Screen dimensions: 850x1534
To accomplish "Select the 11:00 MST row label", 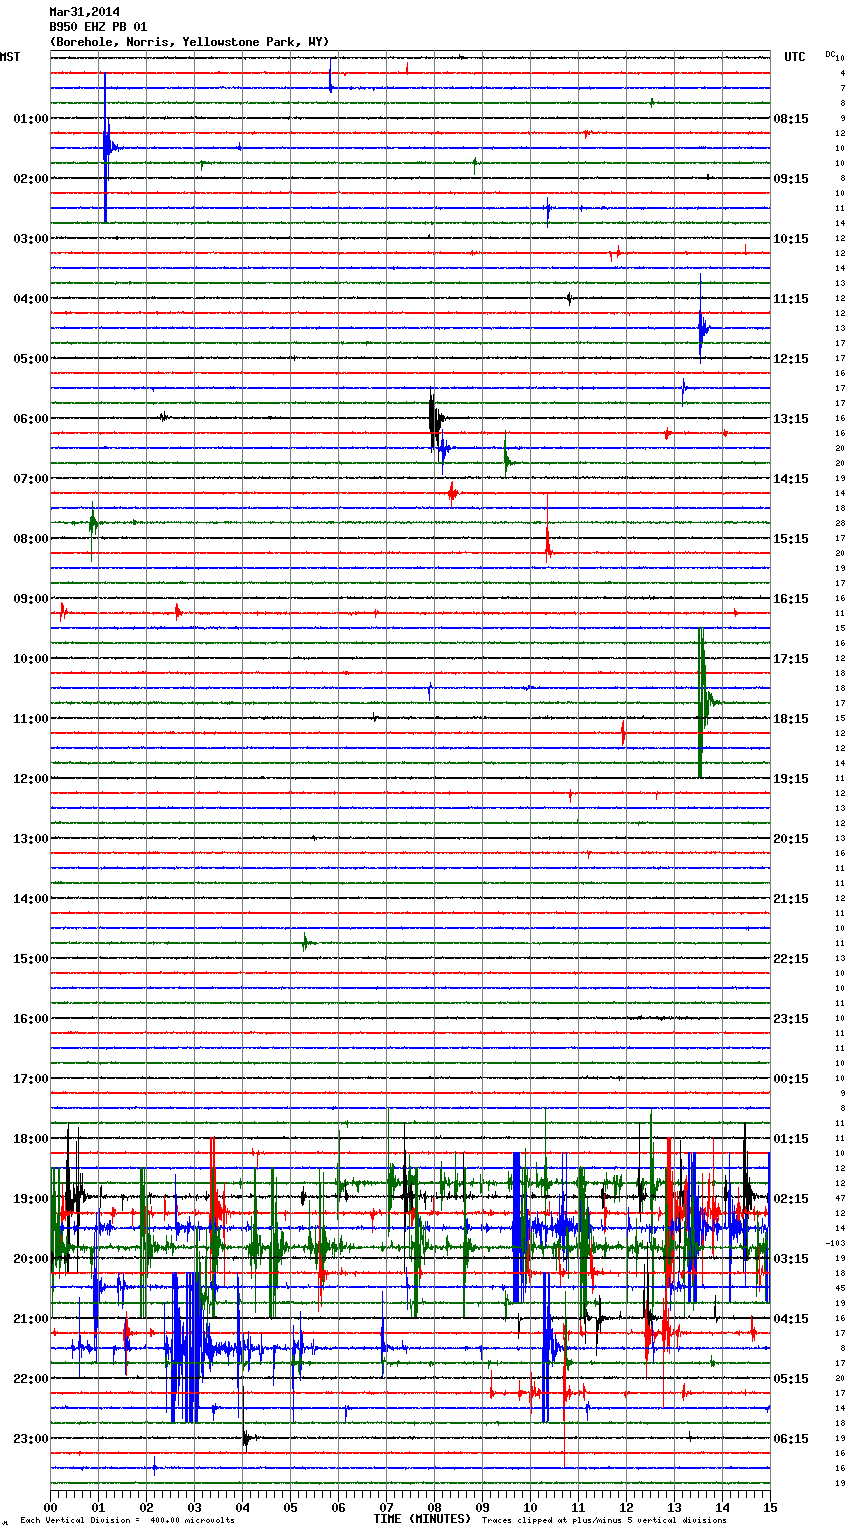I will [x=31, y=719].
